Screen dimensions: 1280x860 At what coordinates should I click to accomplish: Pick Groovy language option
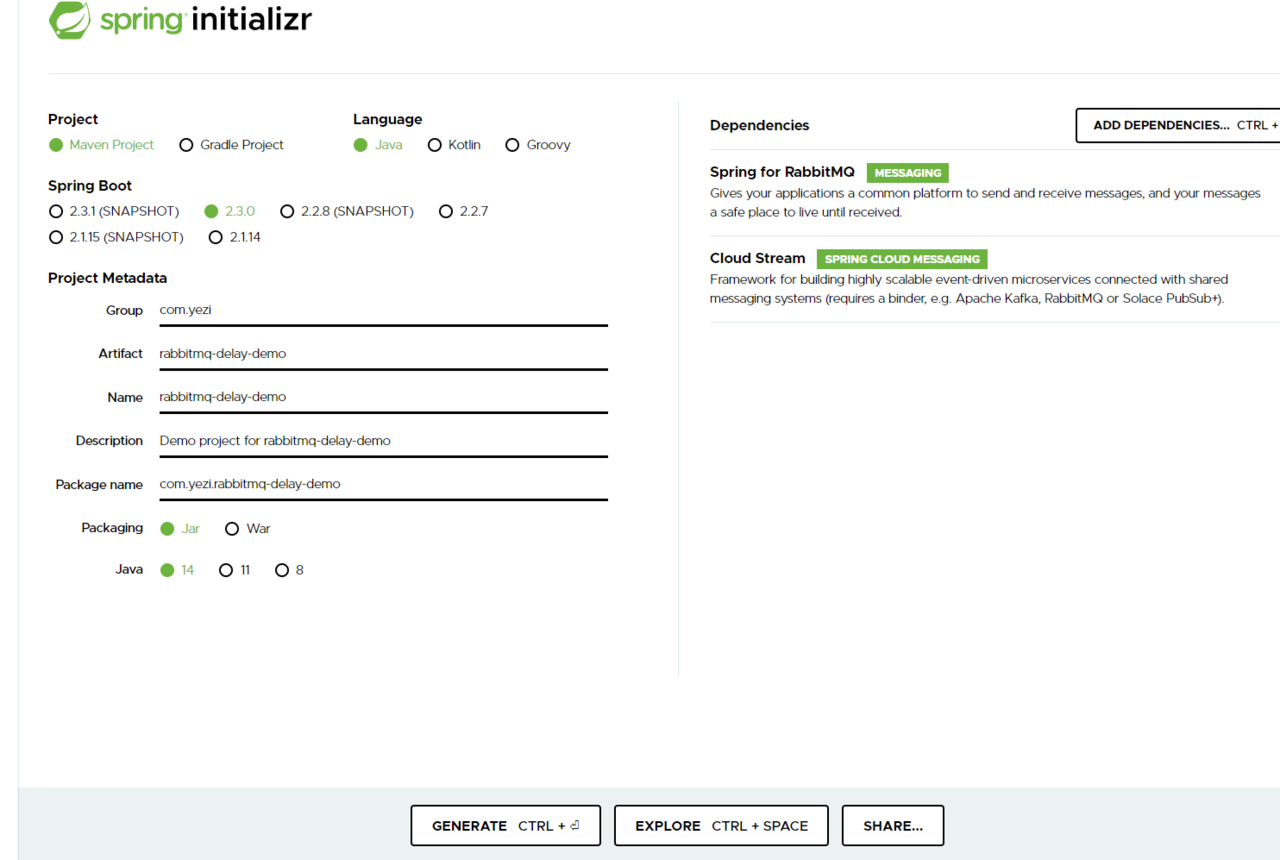click(x=512, y=145)
